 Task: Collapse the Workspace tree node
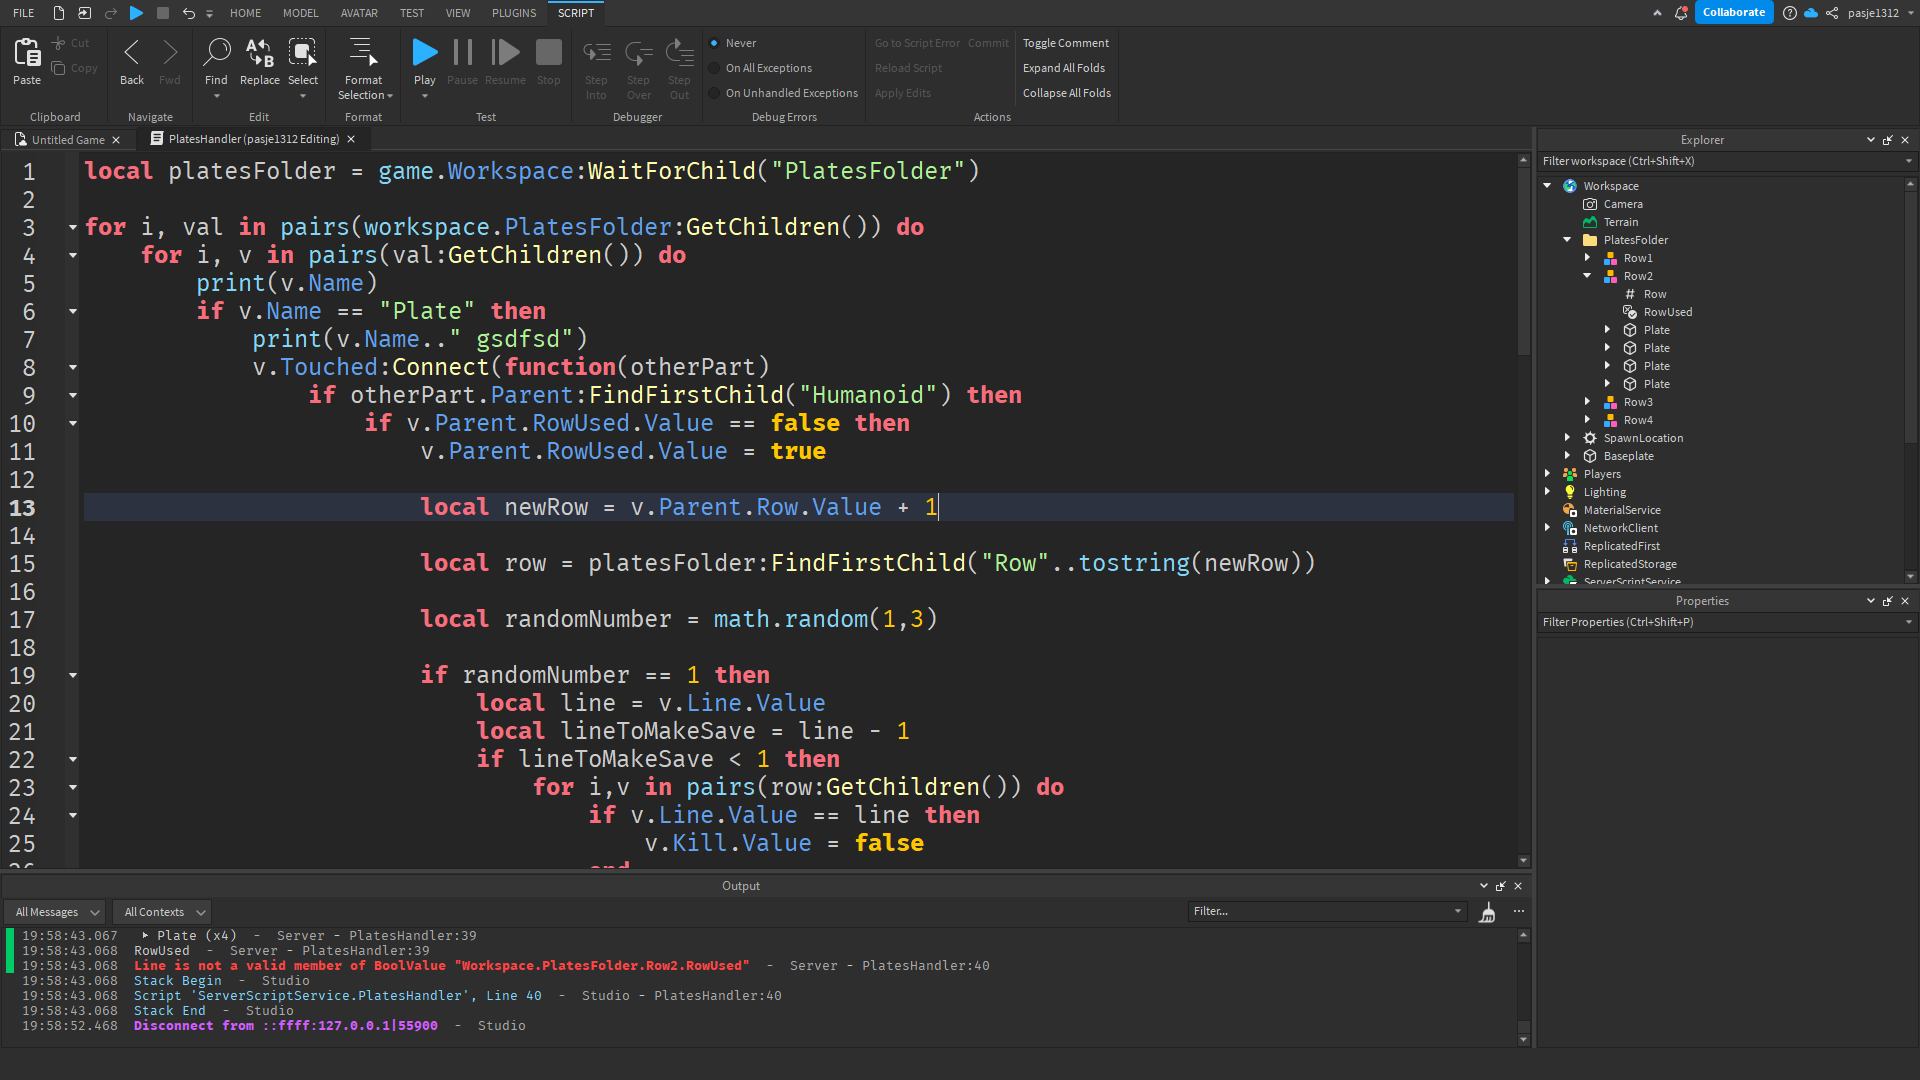[1547, 186]
